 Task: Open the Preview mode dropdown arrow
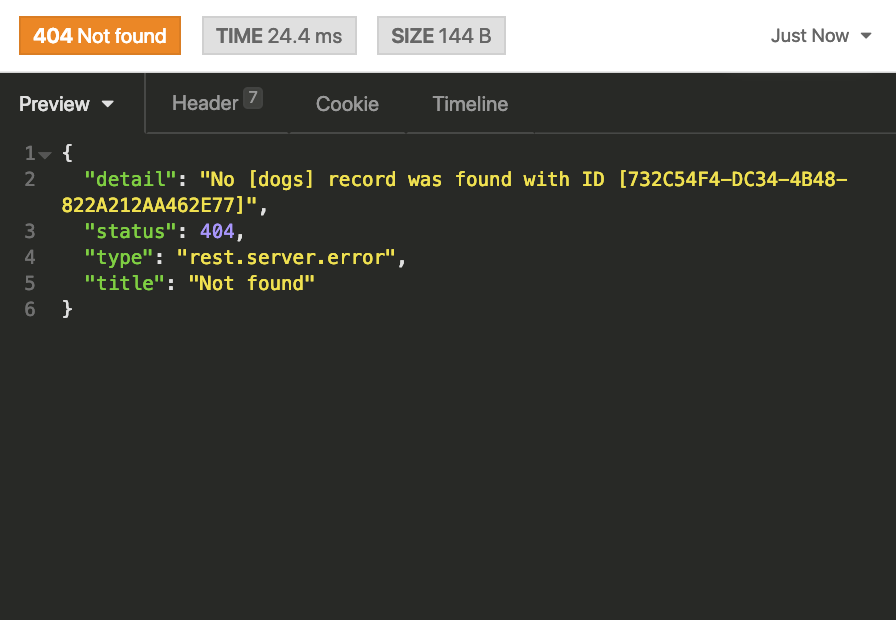(107, 105)
